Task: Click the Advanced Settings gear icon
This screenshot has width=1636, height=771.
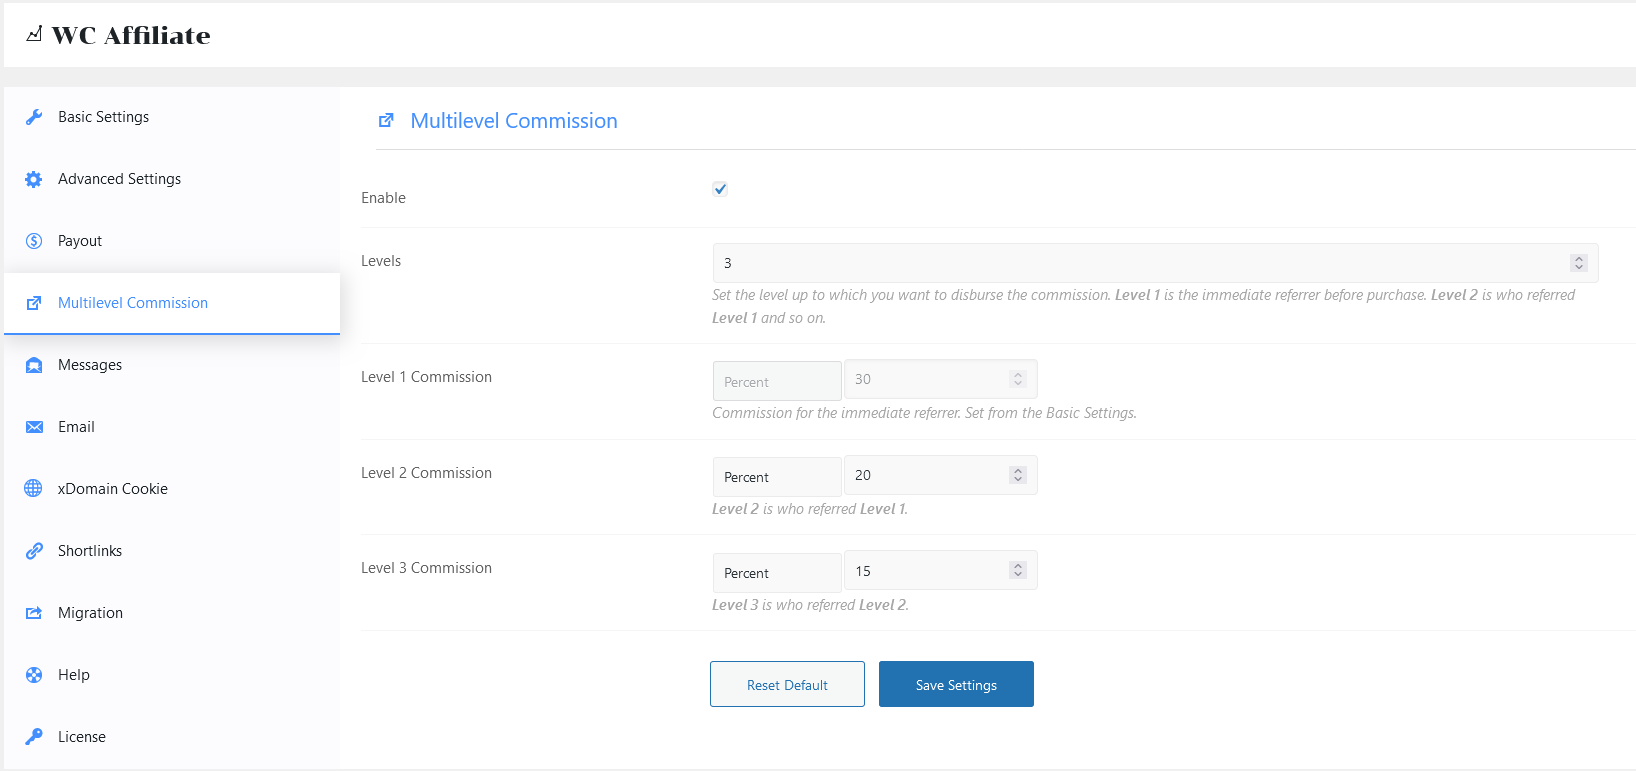Action: click(x=34, y=179)
